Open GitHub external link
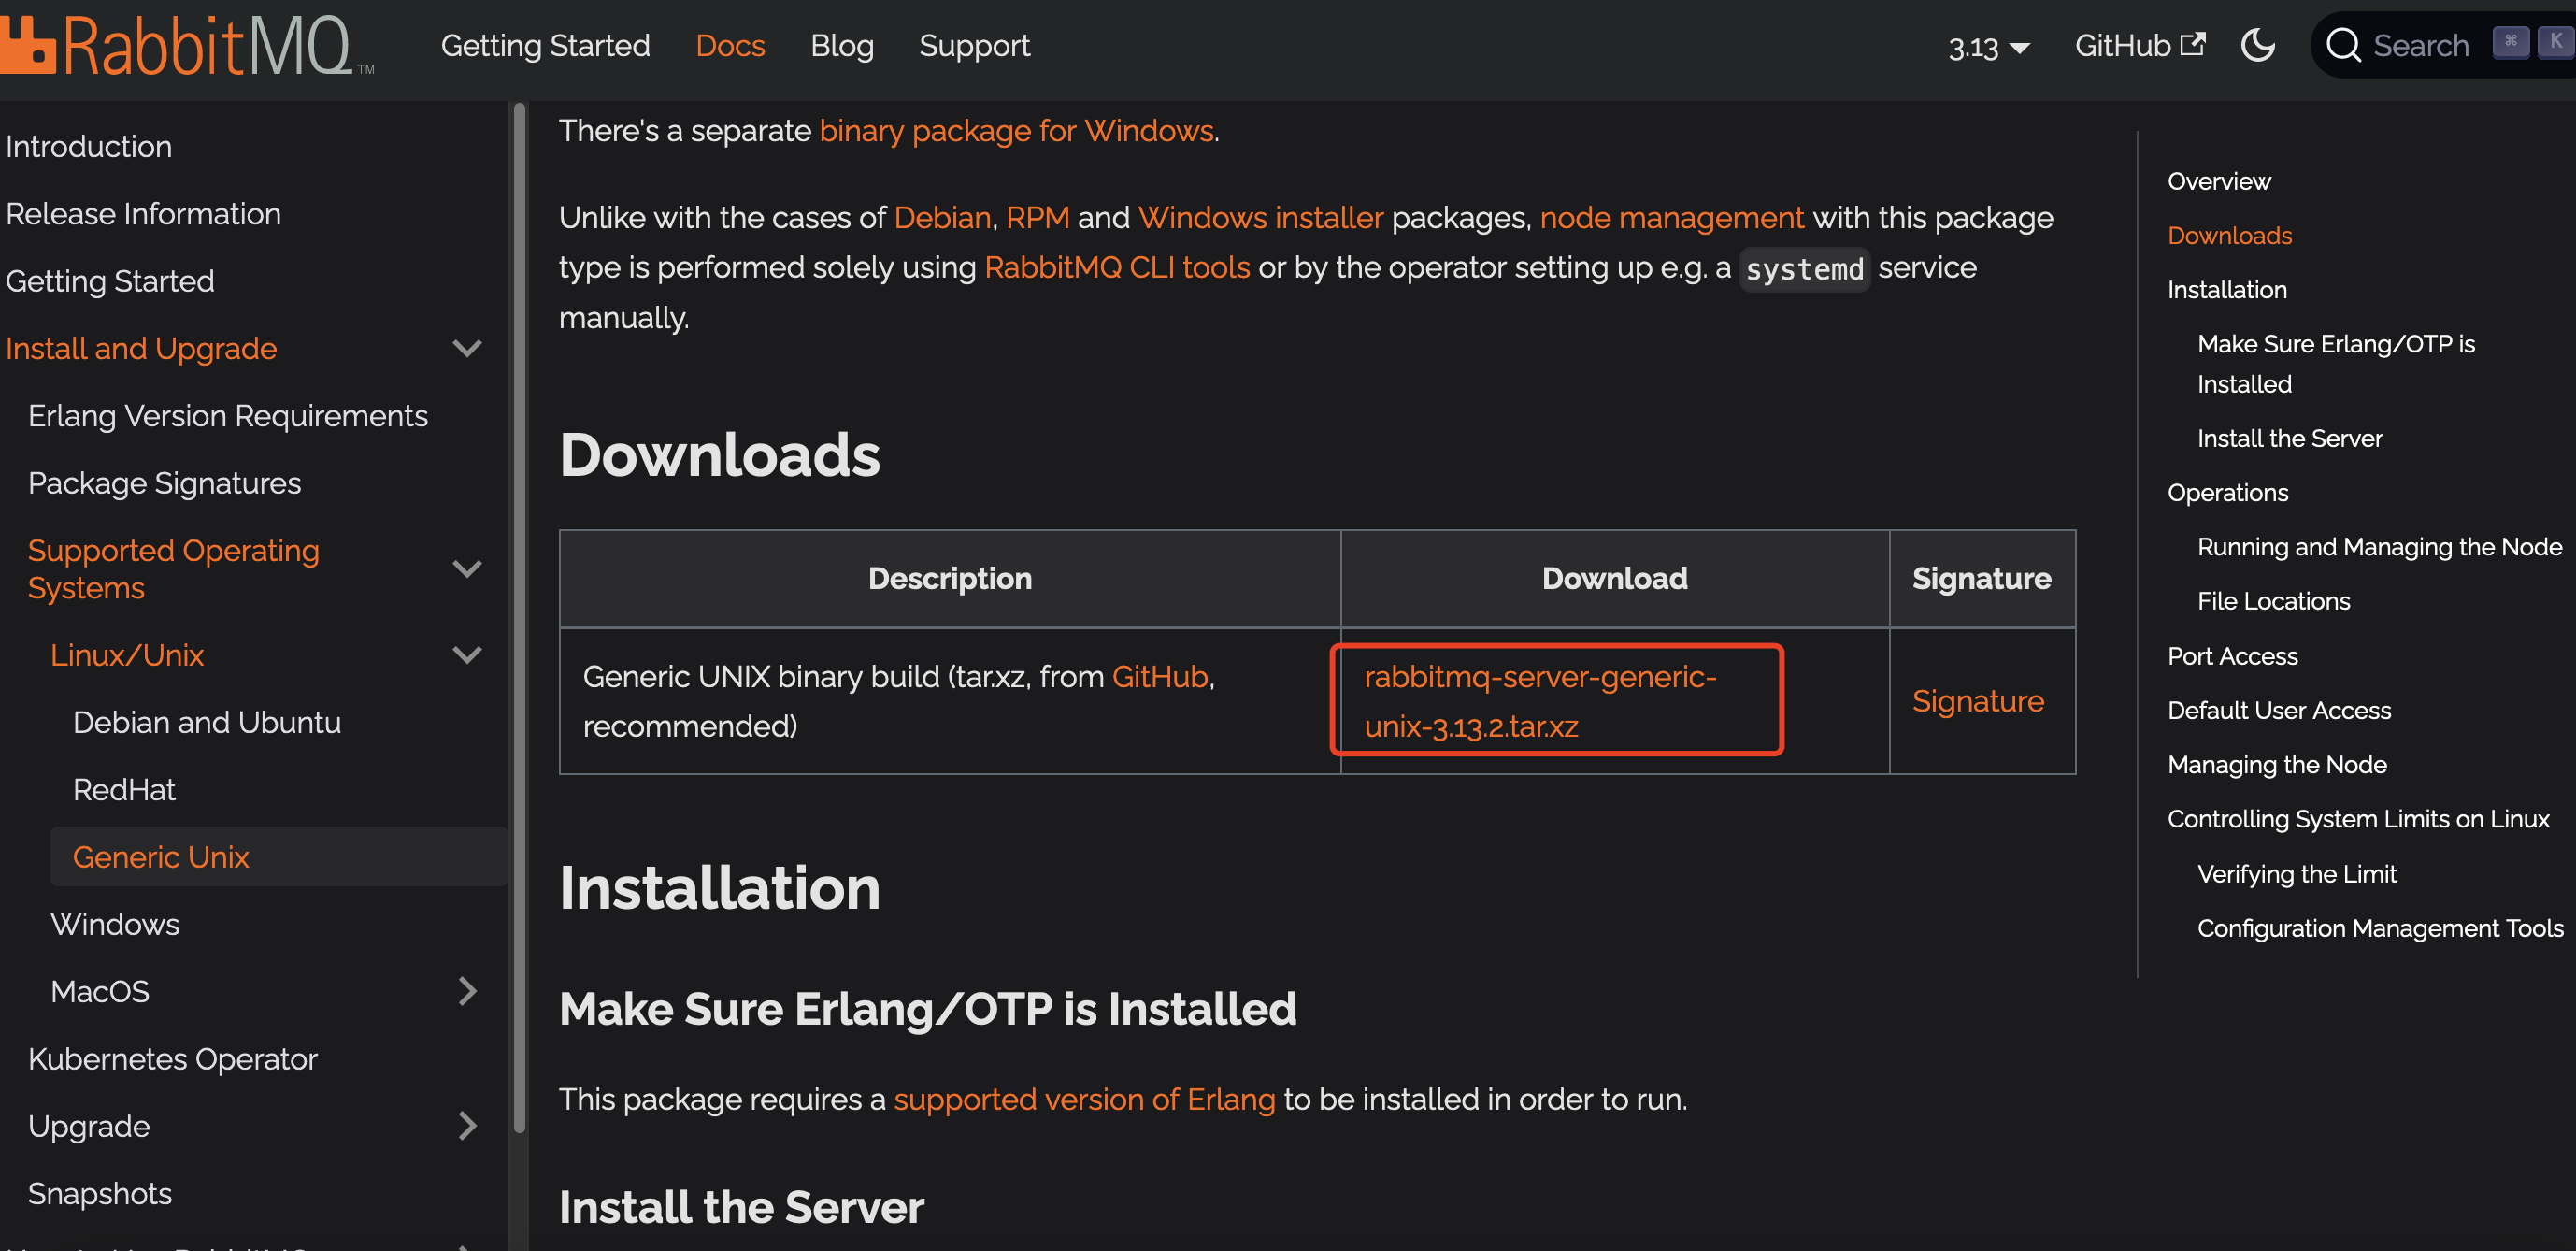Viewport: 2576px width, 1251px height. [x=2139, y=46]
